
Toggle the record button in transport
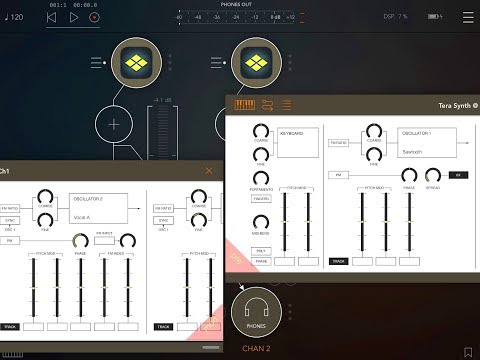(94, 17)
